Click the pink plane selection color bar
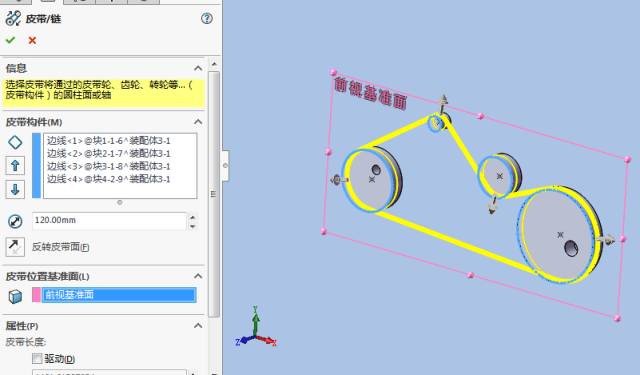This screenshot has width=640, height=375. click(x=36, y=295)
